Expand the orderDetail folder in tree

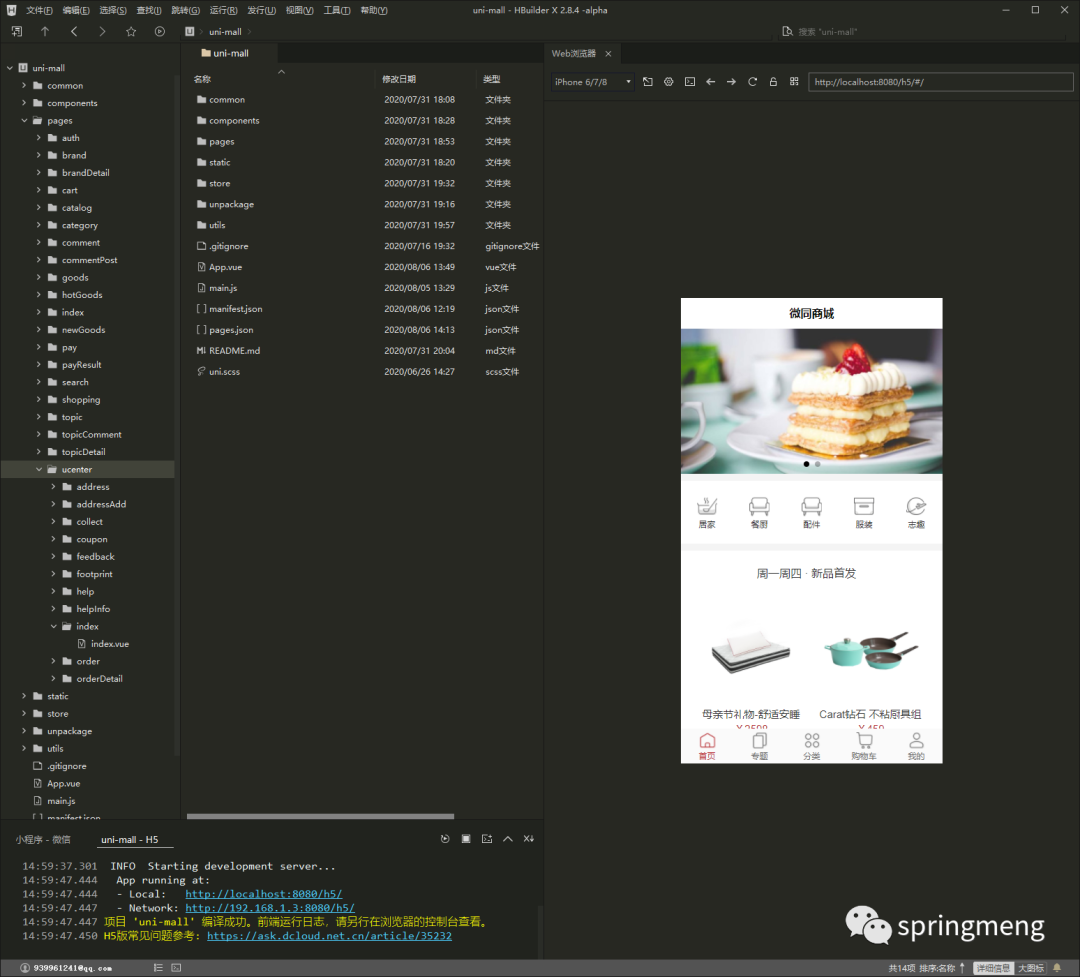[53, 679]
